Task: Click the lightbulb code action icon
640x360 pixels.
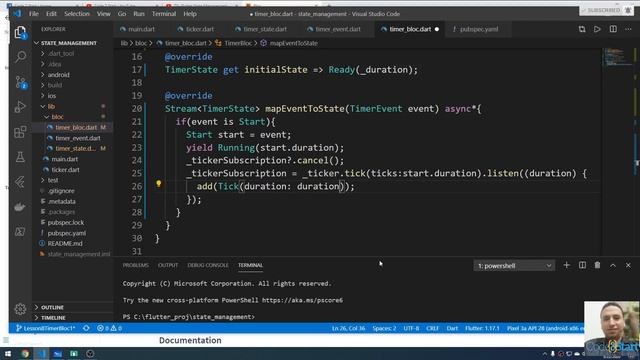Action: click(158, 184)
